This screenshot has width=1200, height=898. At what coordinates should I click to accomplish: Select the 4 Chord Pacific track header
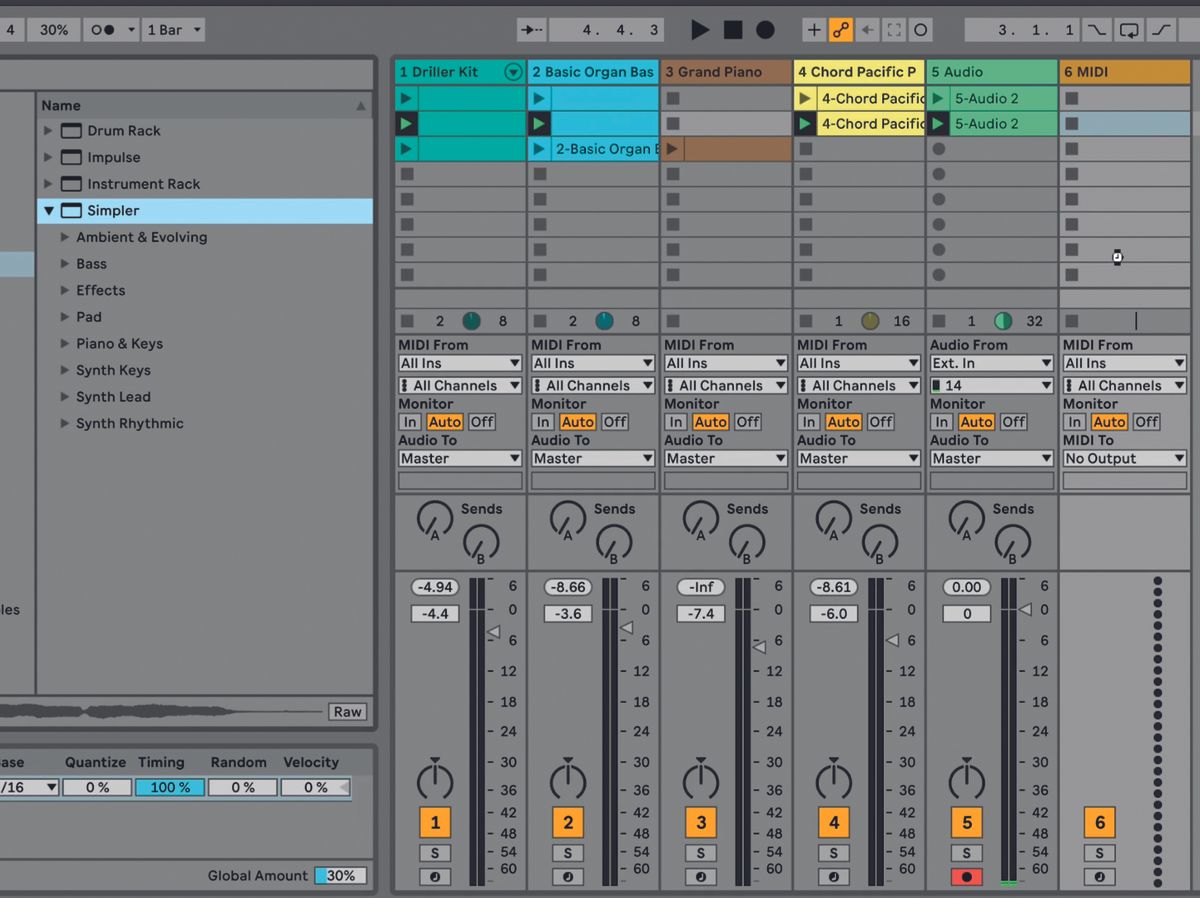859,72
